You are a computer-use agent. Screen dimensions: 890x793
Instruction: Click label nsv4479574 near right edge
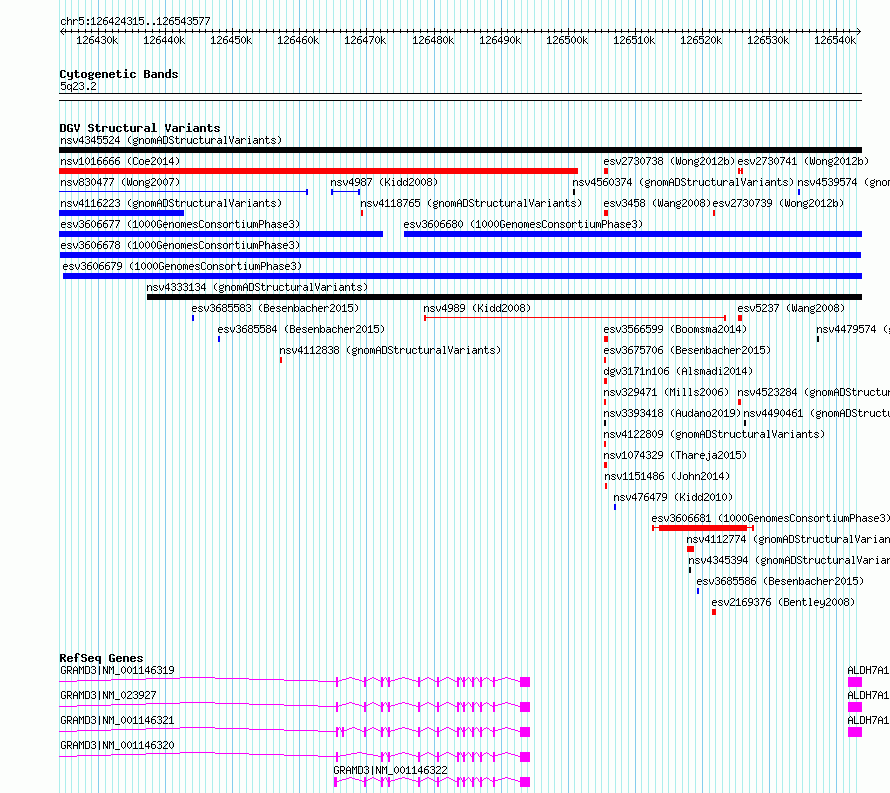click(853, 329)
